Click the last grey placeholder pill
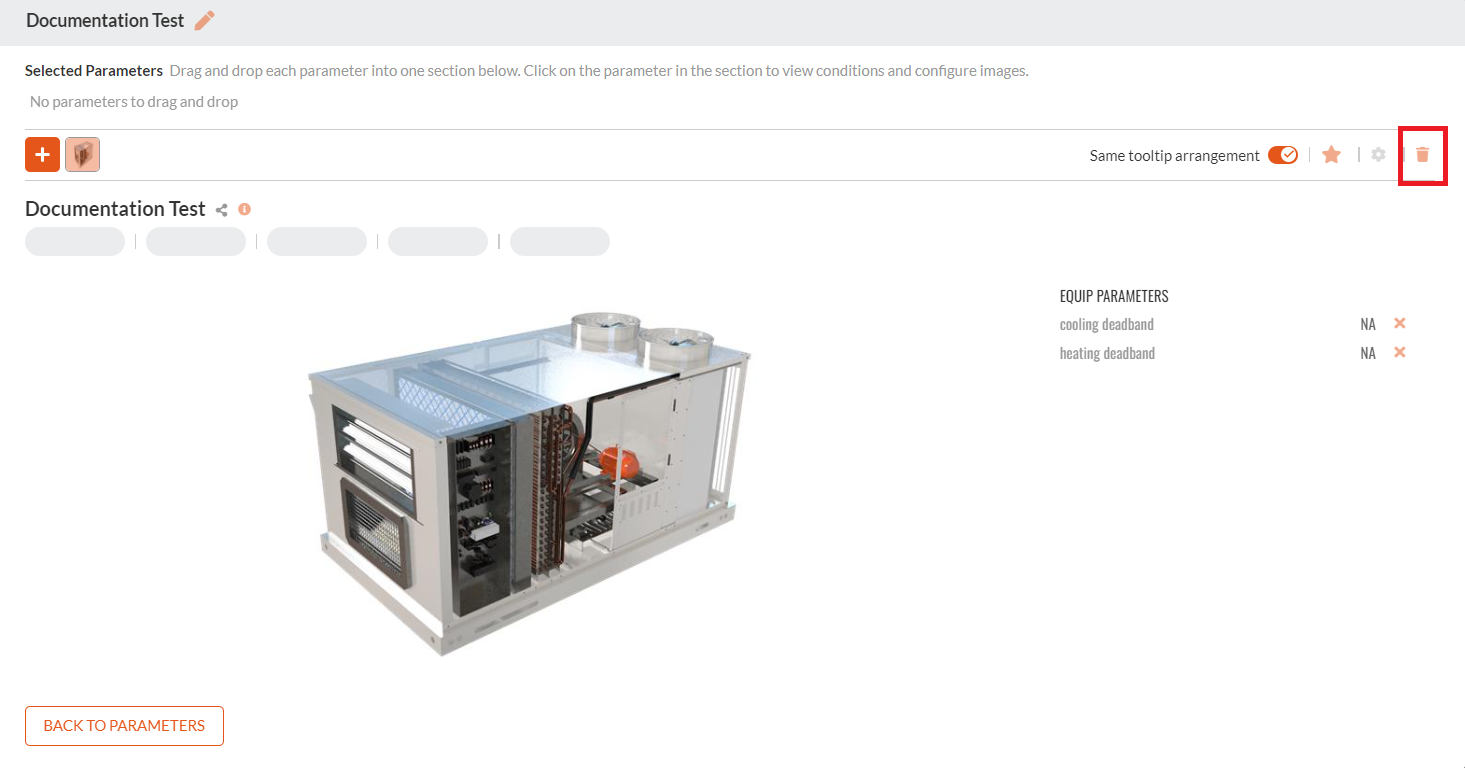 point(560,242)
